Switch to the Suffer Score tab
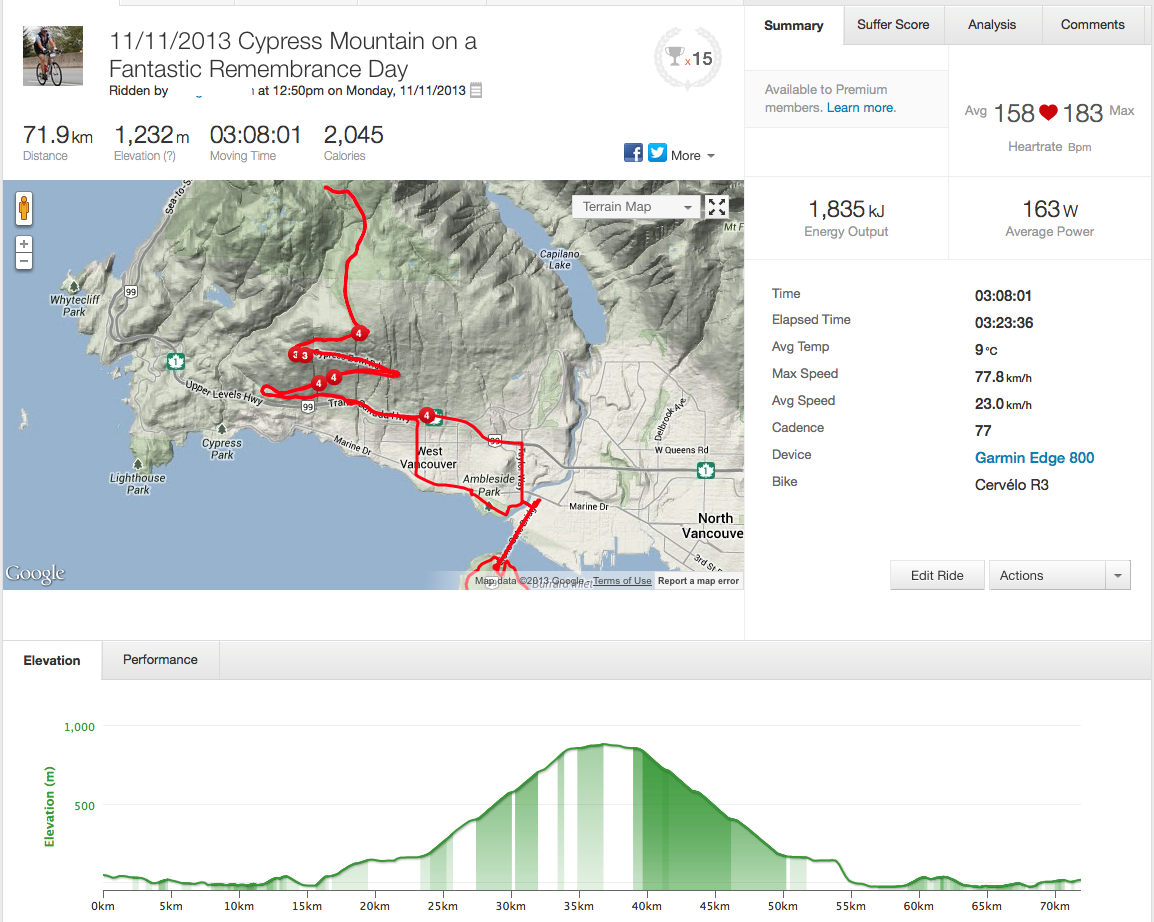Viewport: 1154px width, 922px height. coord(893,25)
